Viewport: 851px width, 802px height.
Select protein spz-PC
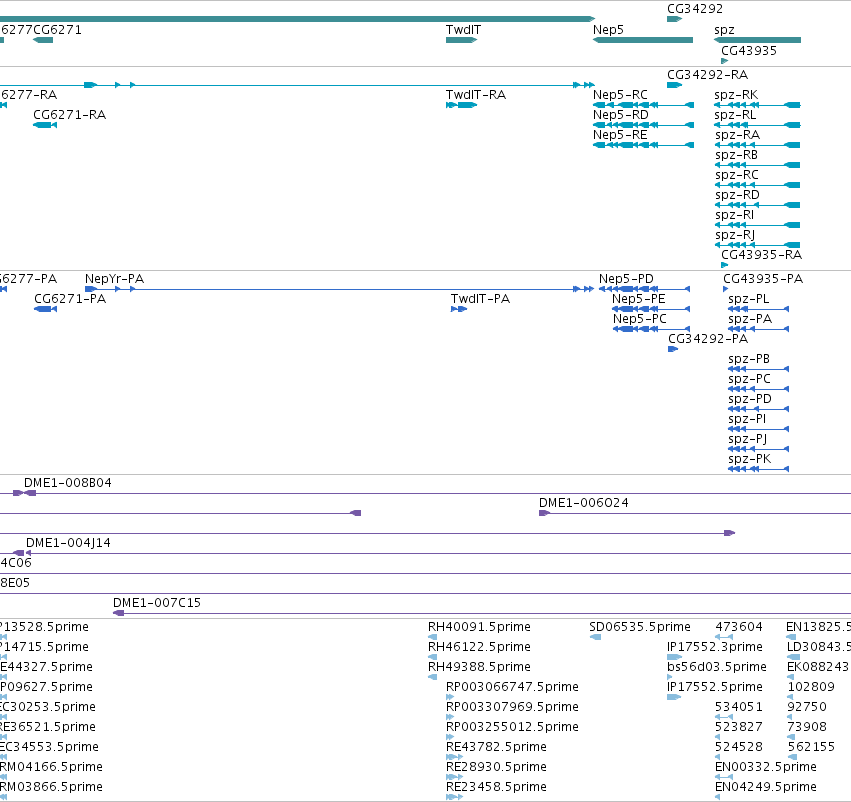758,389
